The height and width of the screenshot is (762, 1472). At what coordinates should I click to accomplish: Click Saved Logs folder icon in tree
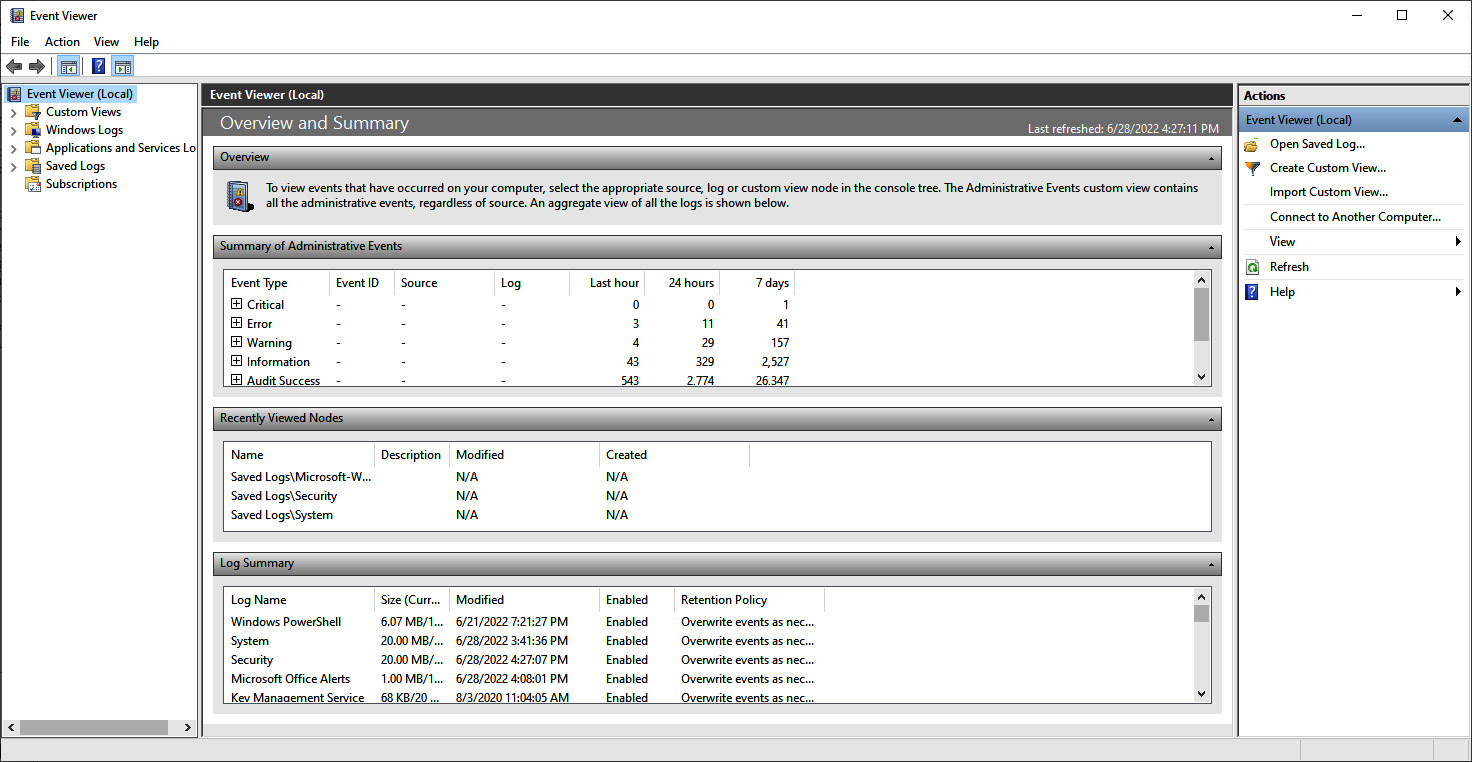pyautogui.click(x=33, y=166)
